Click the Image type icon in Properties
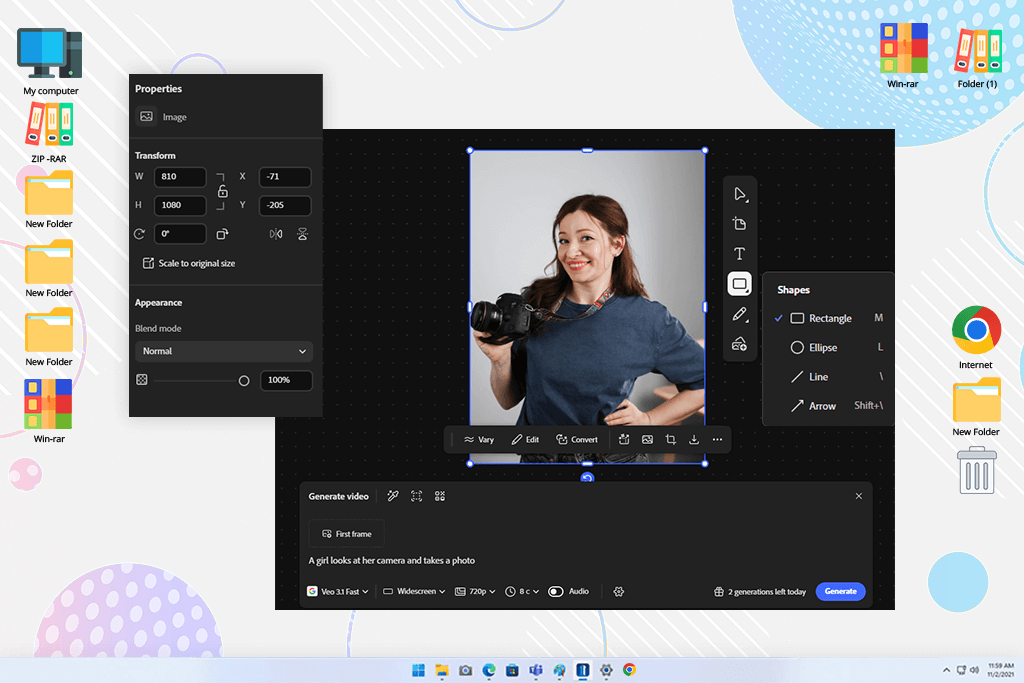The width and height of the screenshot is (1024, 683). pos(146,116)
